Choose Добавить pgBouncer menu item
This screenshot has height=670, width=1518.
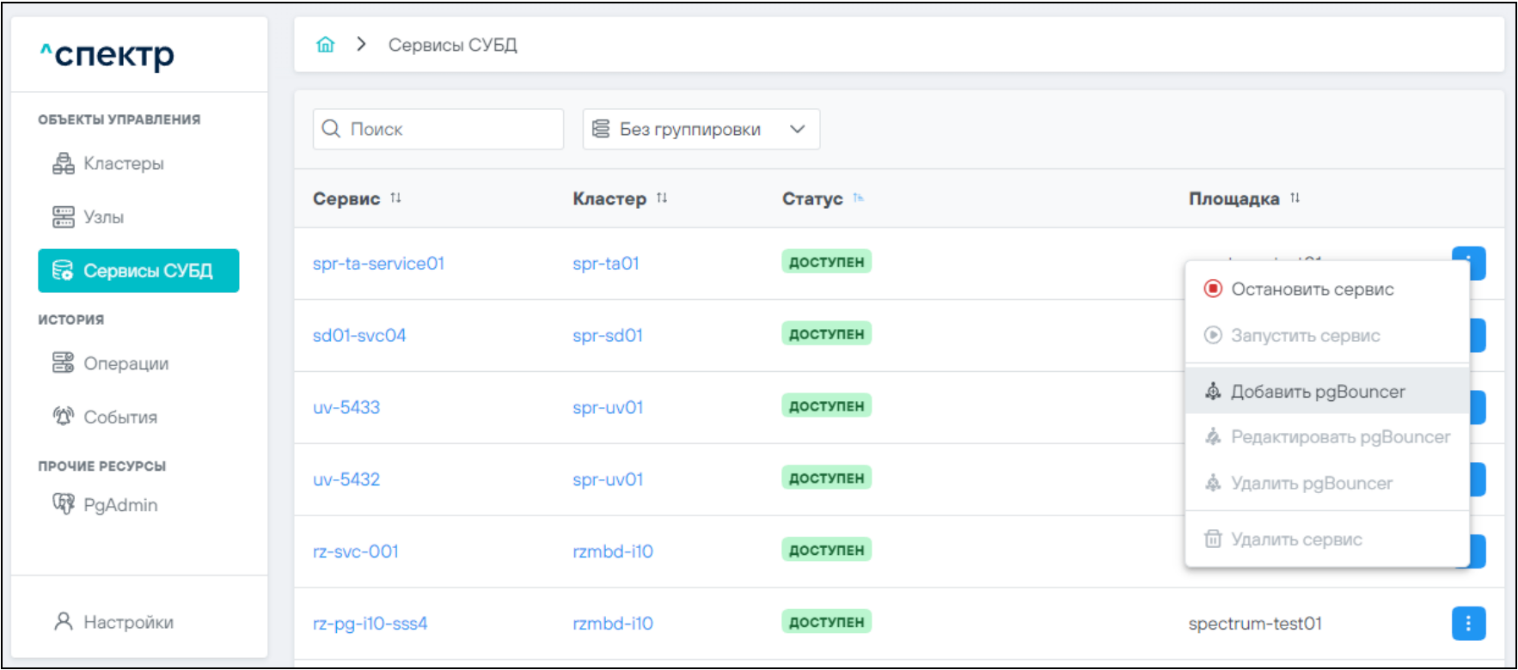[x=1317, y=392]
